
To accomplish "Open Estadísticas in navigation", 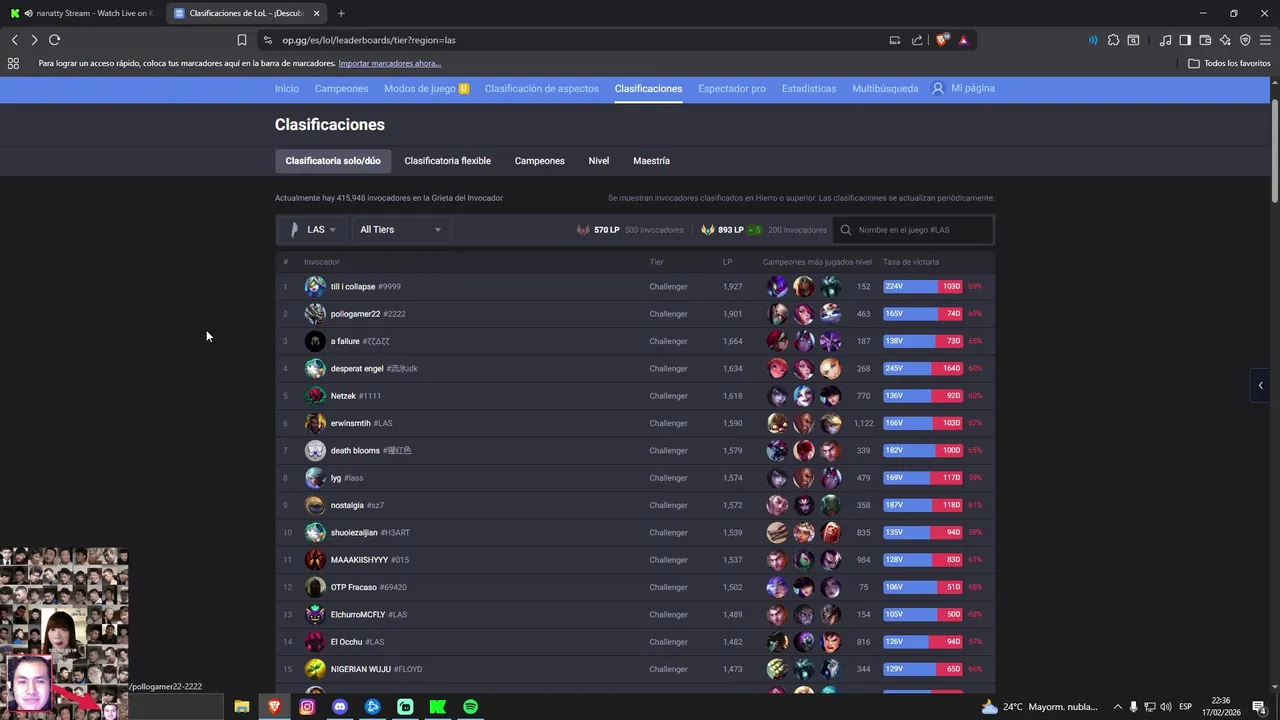I will click(809, 88).
